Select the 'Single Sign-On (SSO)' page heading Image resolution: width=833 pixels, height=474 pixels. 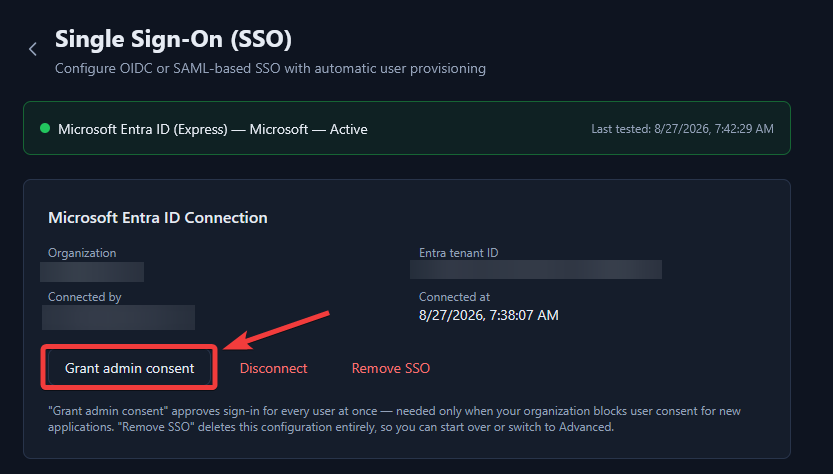click(x=173, y=39)
